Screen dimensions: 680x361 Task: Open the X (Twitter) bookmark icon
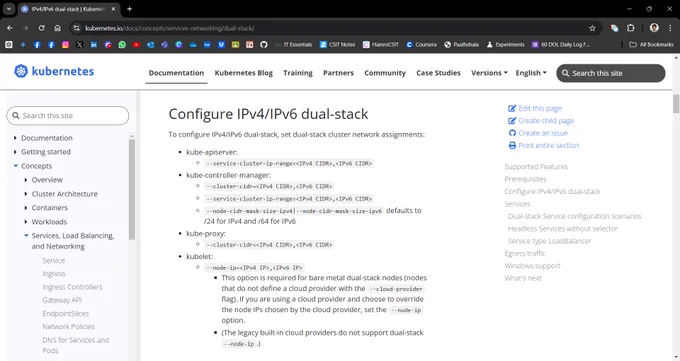coord(79,44)
